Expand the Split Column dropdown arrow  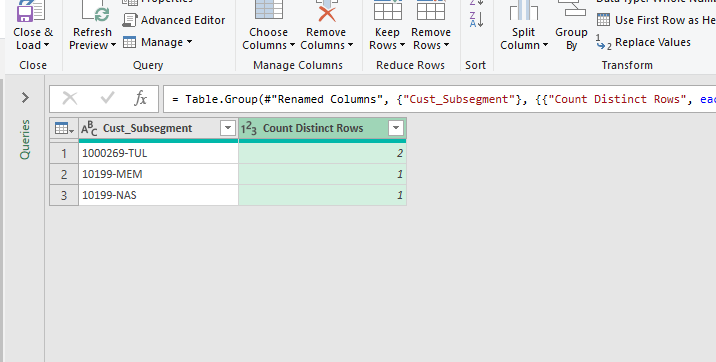point(545,45)
